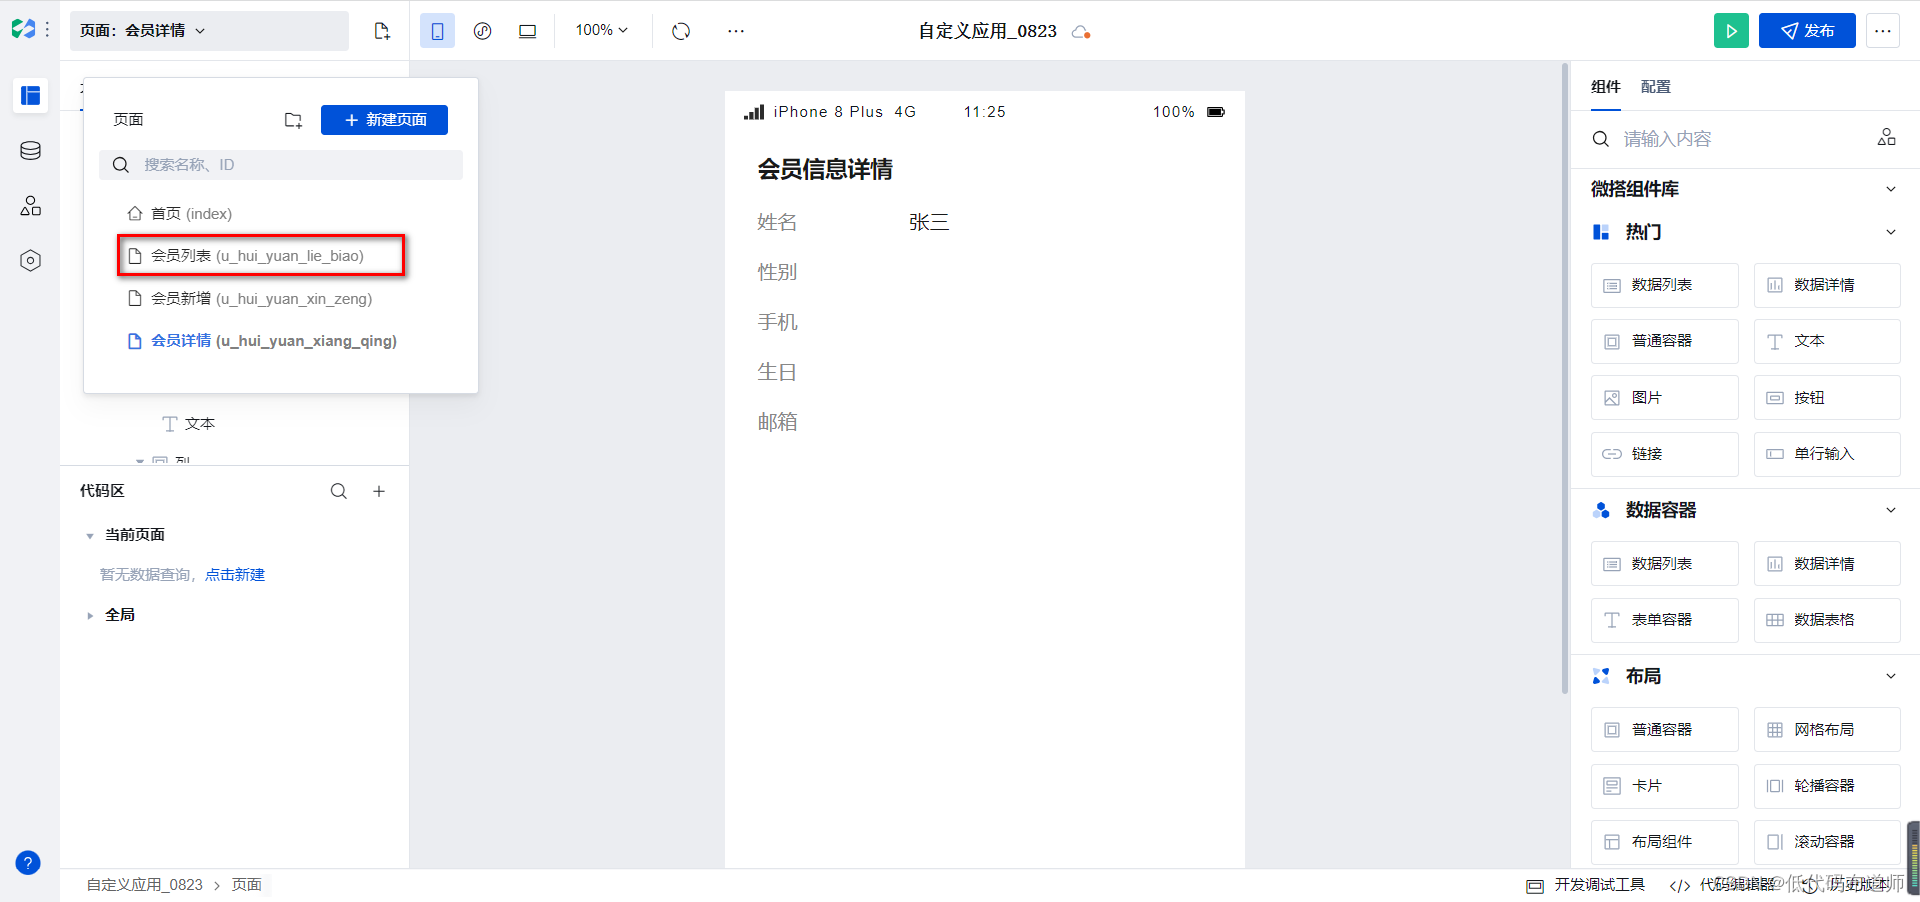Pick 滚动容器 component tile
Image resolution: width=1920 pixels, height=902 pixels.
[1827, 843]
